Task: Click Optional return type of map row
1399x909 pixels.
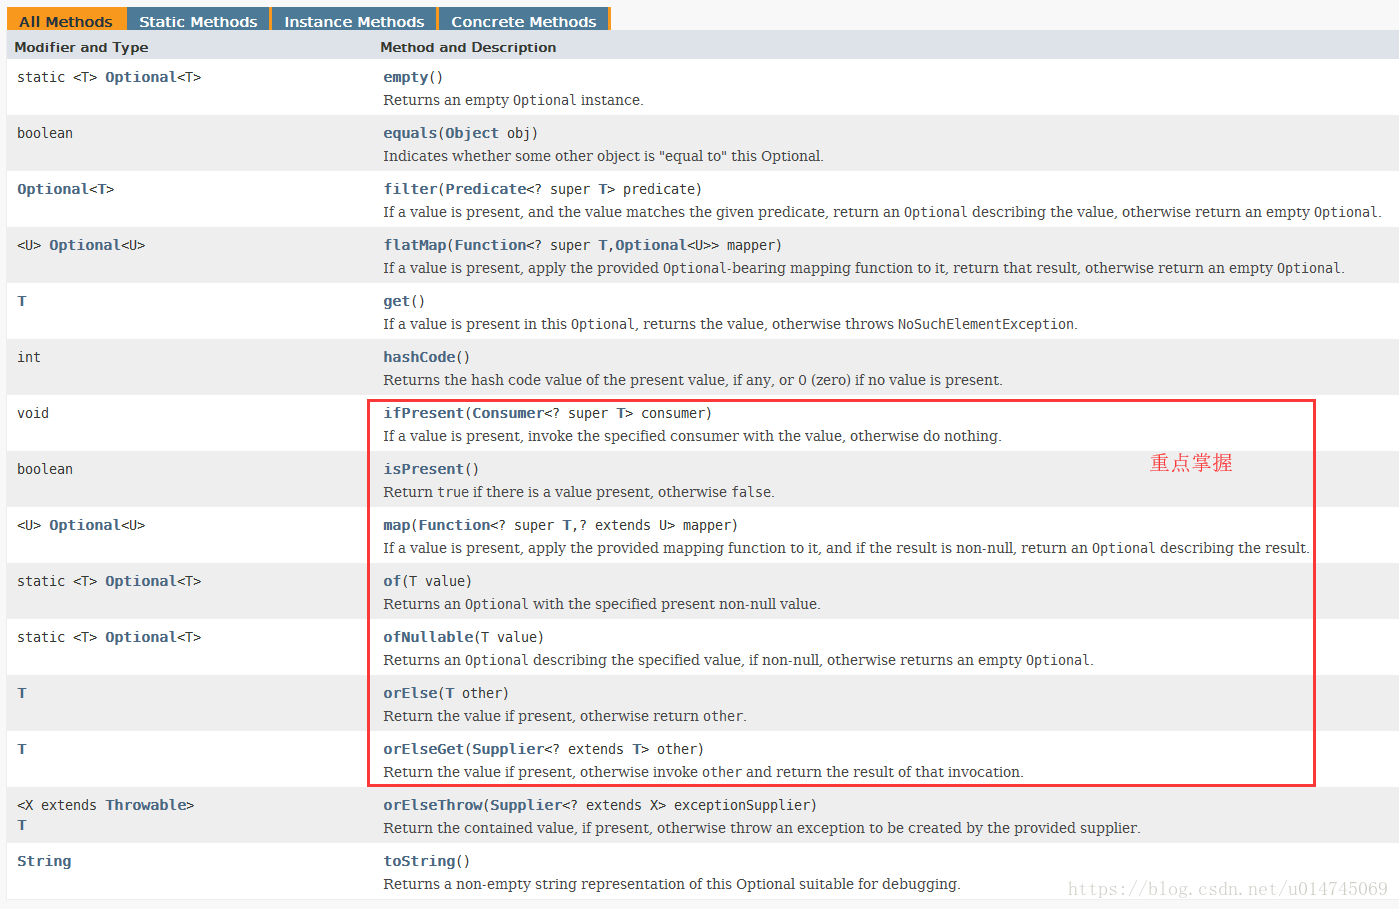Action: (x=85, y=525)
